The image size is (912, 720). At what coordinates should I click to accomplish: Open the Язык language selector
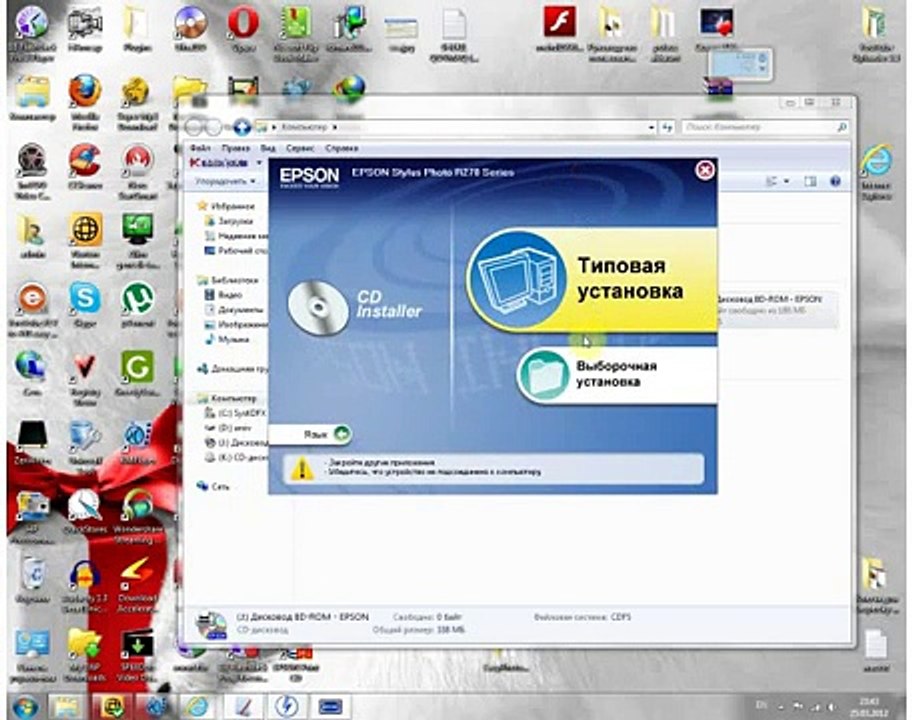[311, 434]
